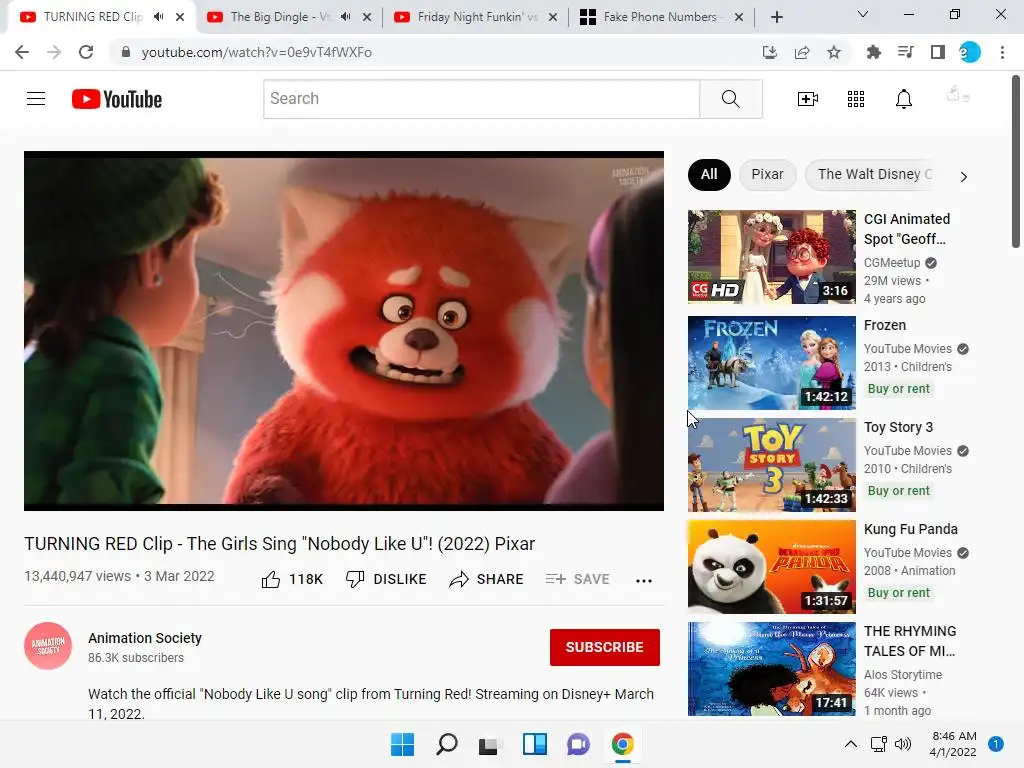Image resolution: width=1024 pixels, height=768 pixels.
Task: Click SAVE to playlist button
Action: [x=577, y=579]
